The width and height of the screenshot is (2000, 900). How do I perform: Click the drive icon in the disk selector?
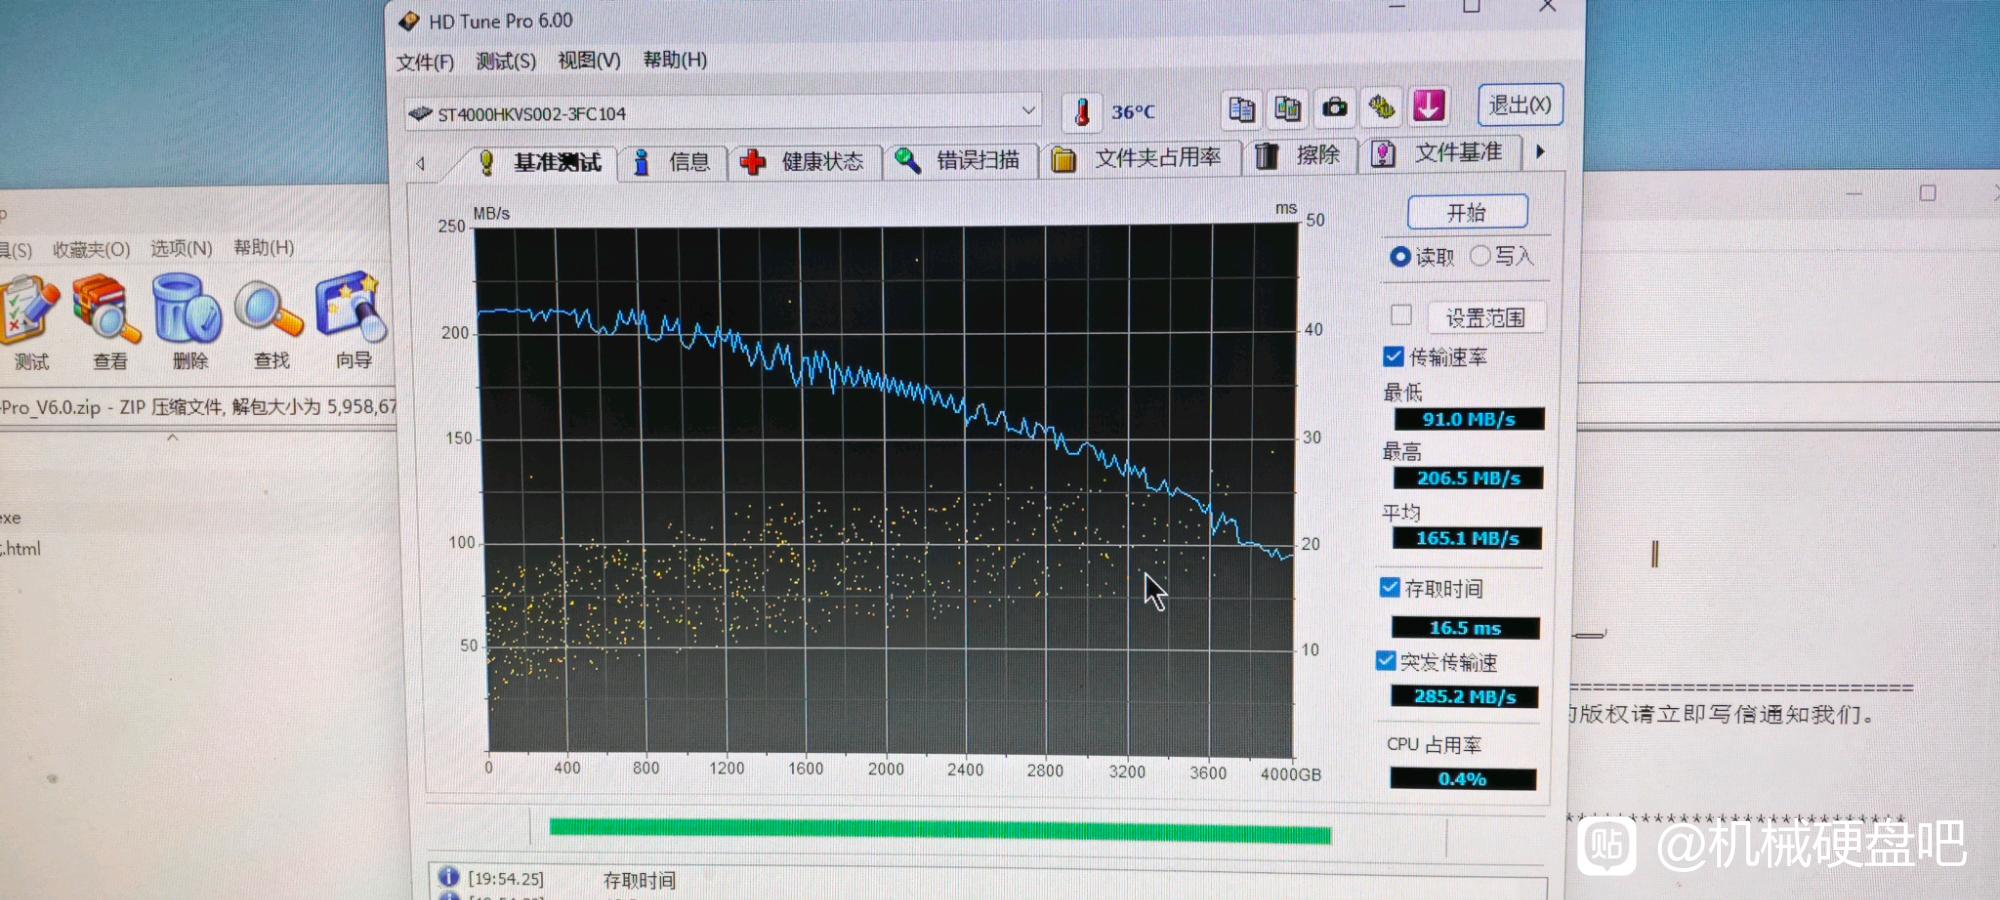[x=420, y=114]
